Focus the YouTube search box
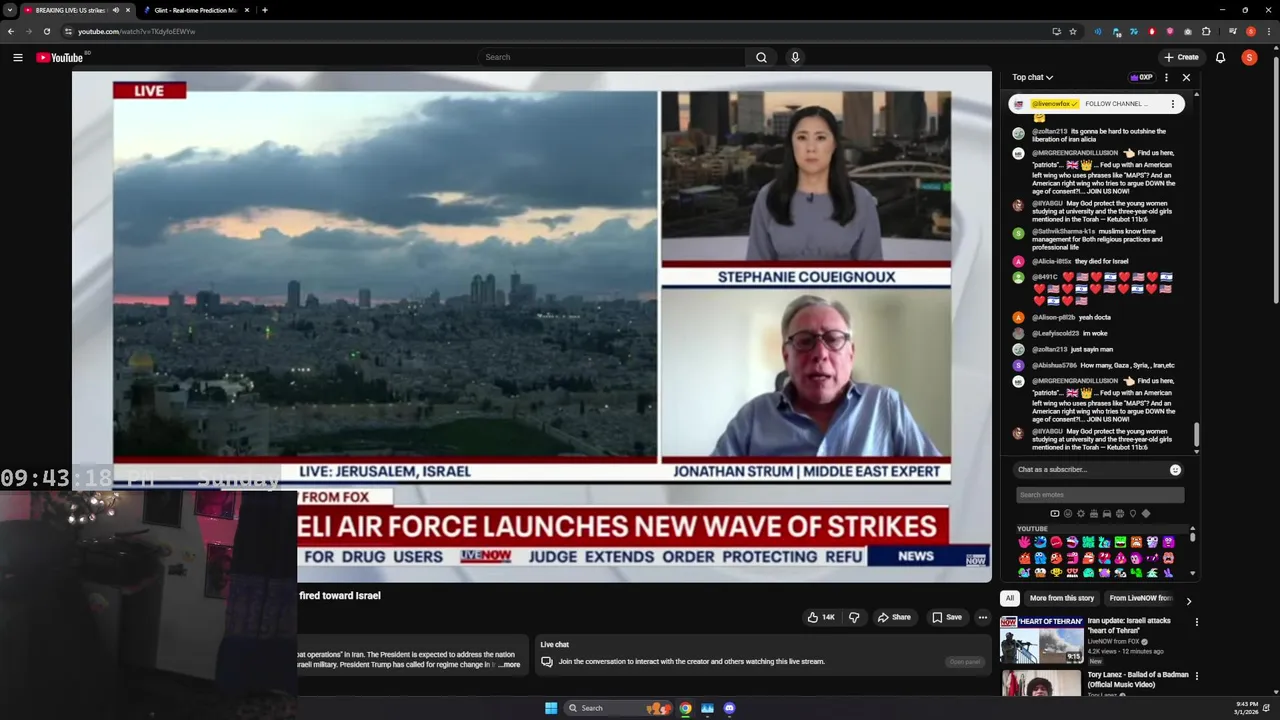Viewport: 1280px width, 720px height. point(610,57)
